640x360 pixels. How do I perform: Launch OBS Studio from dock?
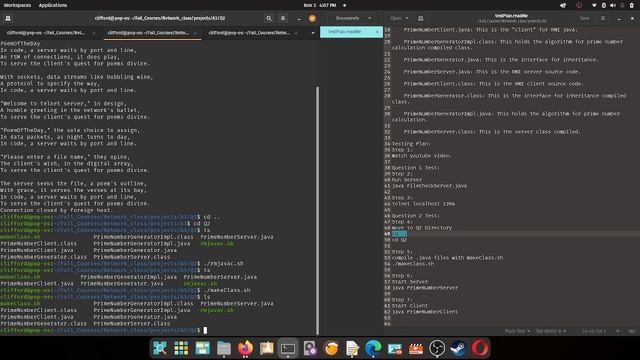coord(437,348)
